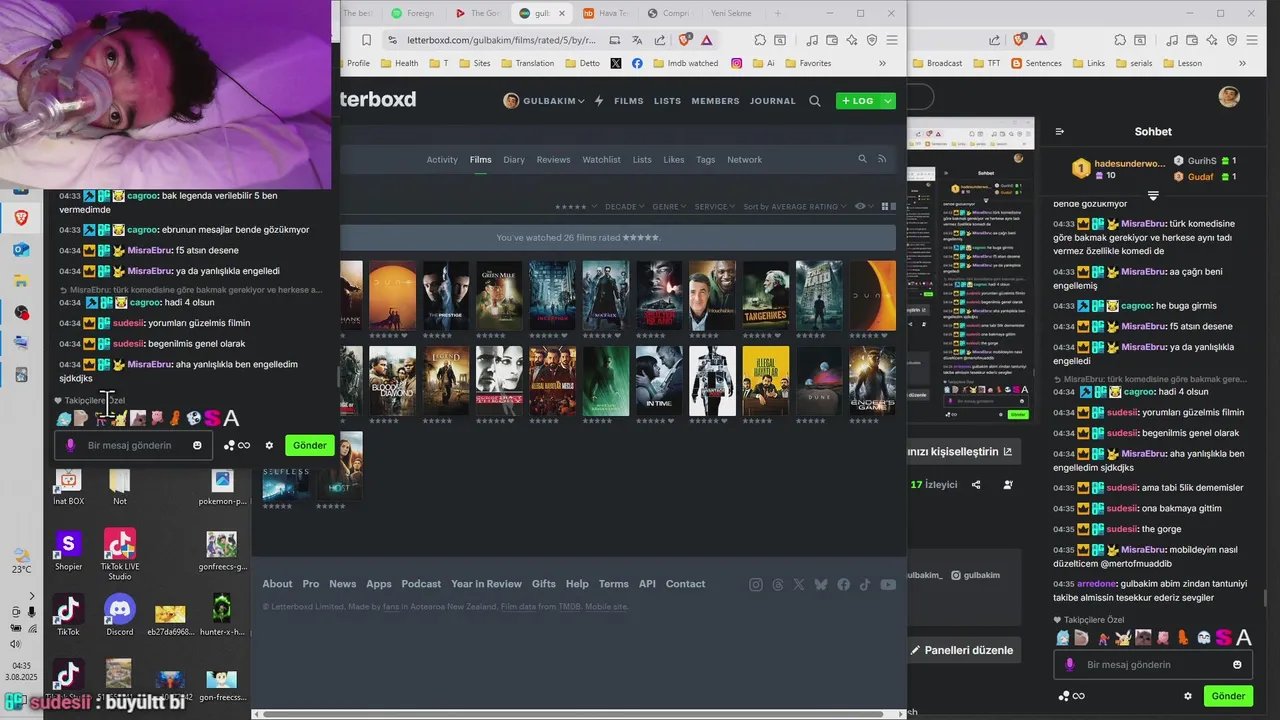Open the Leo AI sparkle icon in Letterboxd window
Screen dimensions: 1280x720
[851, 40]
